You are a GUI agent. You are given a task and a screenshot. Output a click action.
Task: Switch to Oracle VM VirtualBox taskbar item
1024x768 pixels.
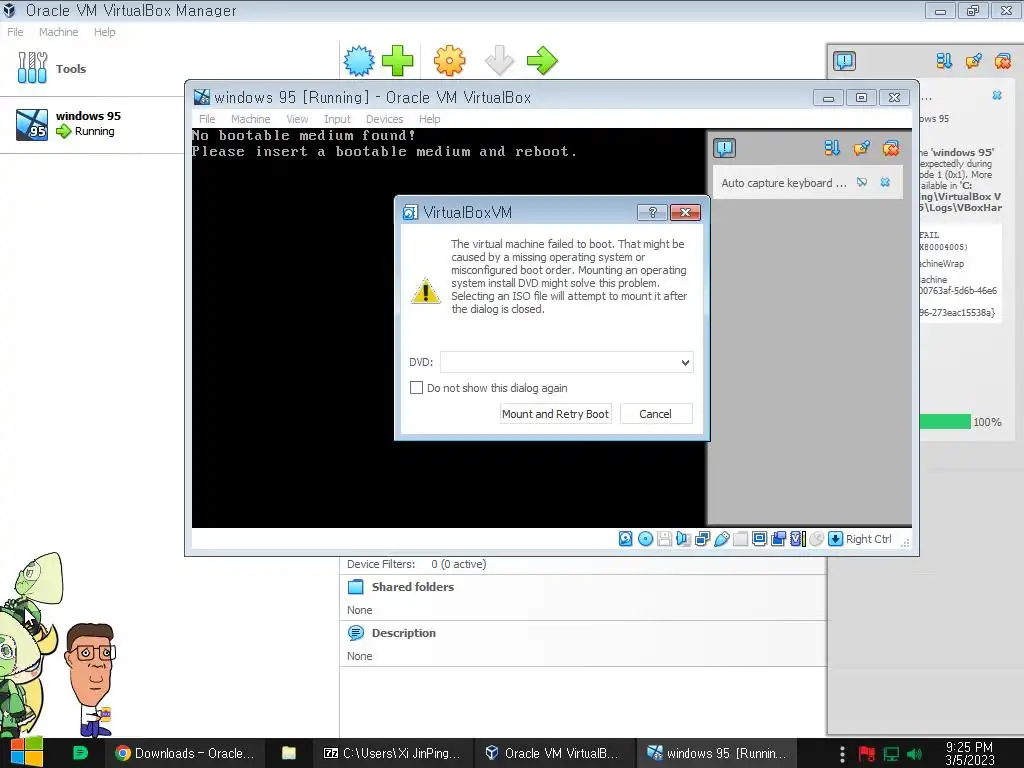click(x=552, y=753)
